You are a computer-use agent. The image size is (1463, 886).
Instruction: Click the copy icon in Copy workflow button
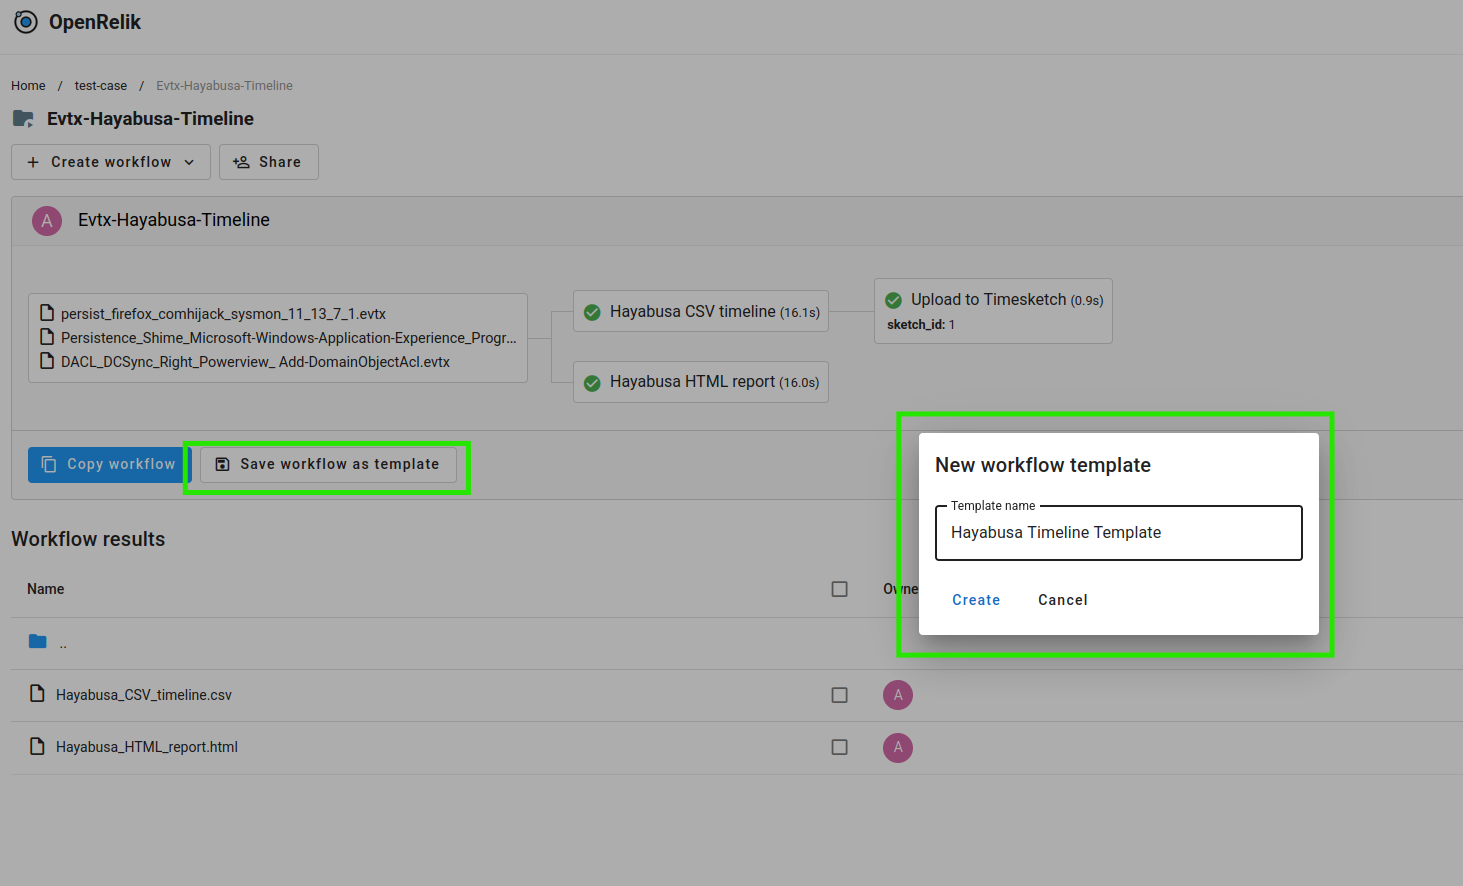(48, 464)
